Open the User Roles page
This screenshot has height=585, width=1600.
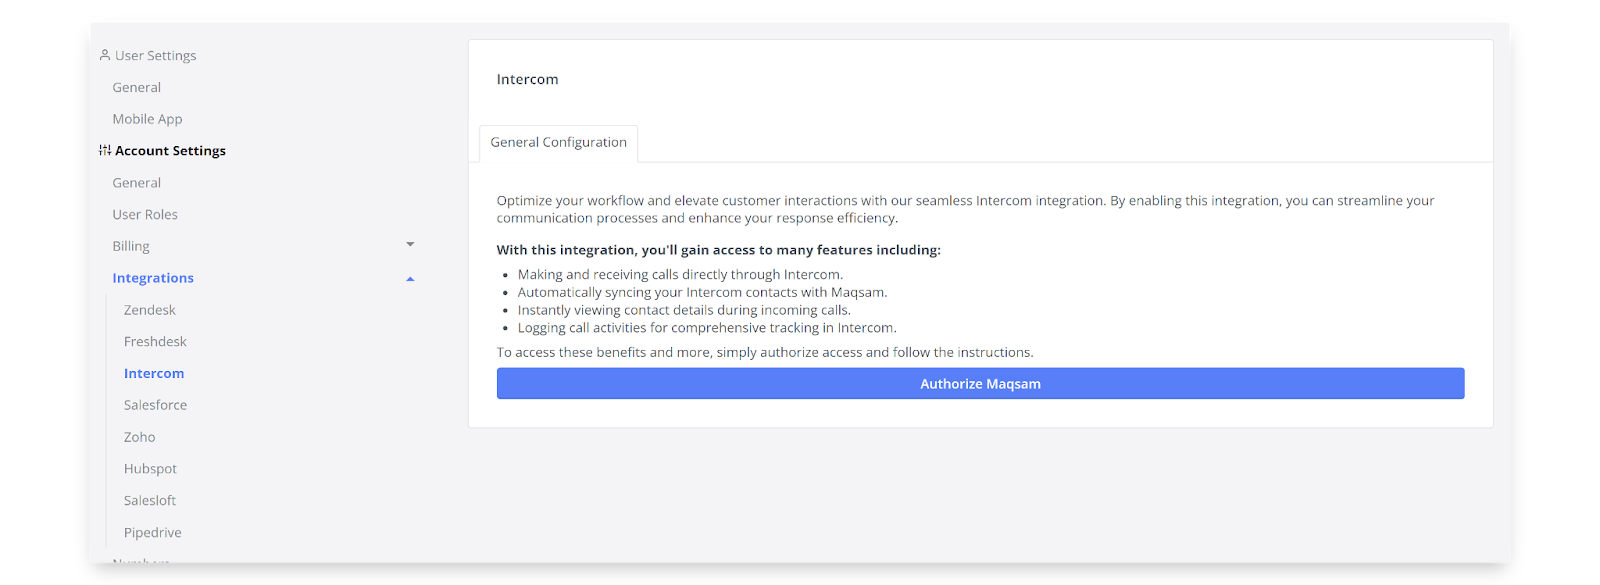[145, 214]
